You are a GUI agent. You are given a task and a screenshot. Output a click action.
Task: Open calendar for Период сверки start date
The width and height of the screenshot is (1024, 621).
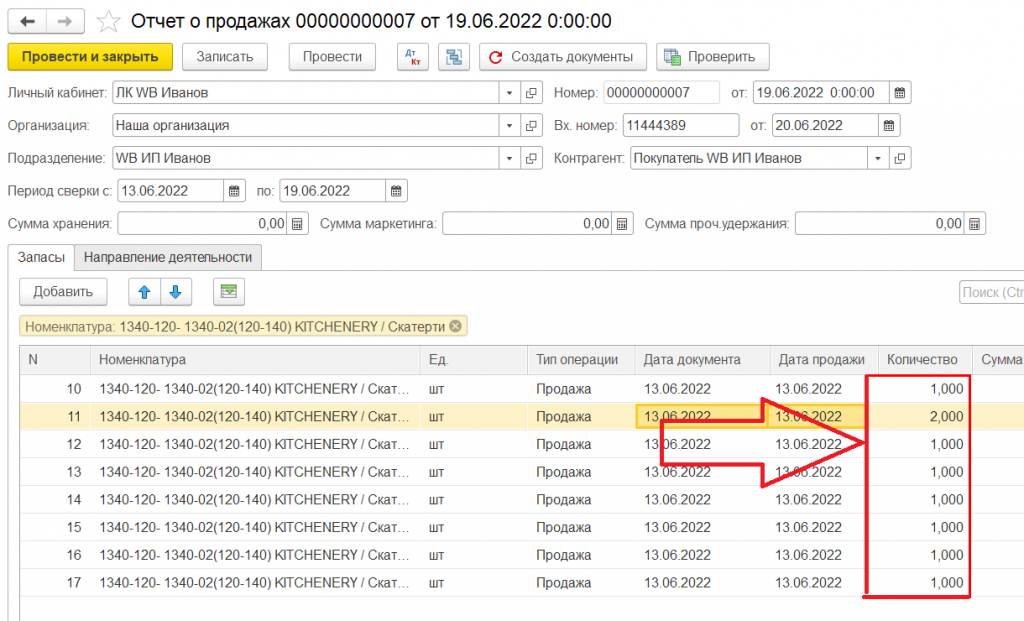[x=235, y=191]
